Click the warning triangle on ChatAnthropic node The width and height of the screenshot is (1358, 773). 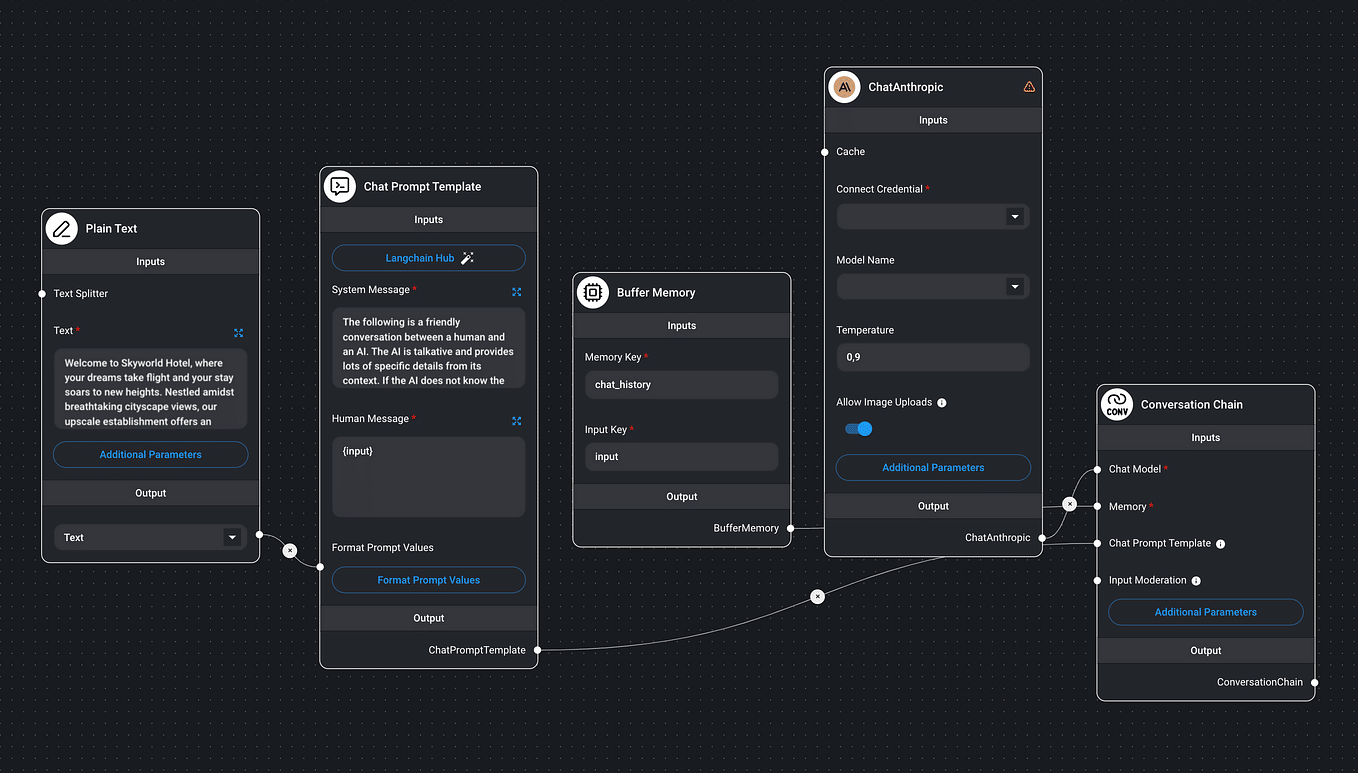tap(1029, 87)
